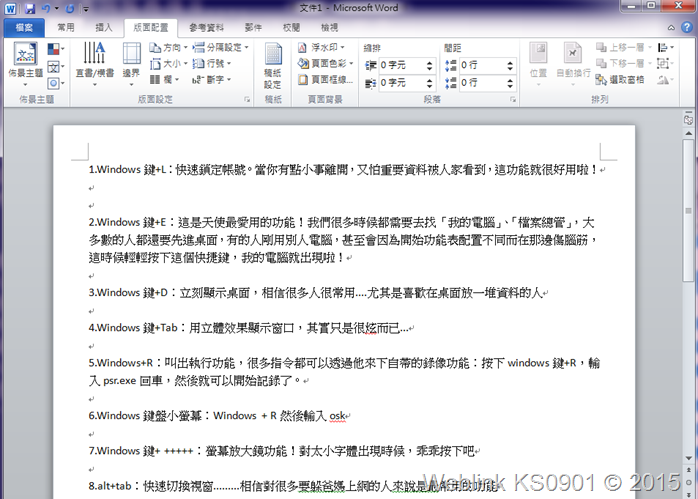Open the 分隔設定 (Breaks) dropdown
Image resolution: width=698 pixels, height=499 pixels.
(221, 48)
